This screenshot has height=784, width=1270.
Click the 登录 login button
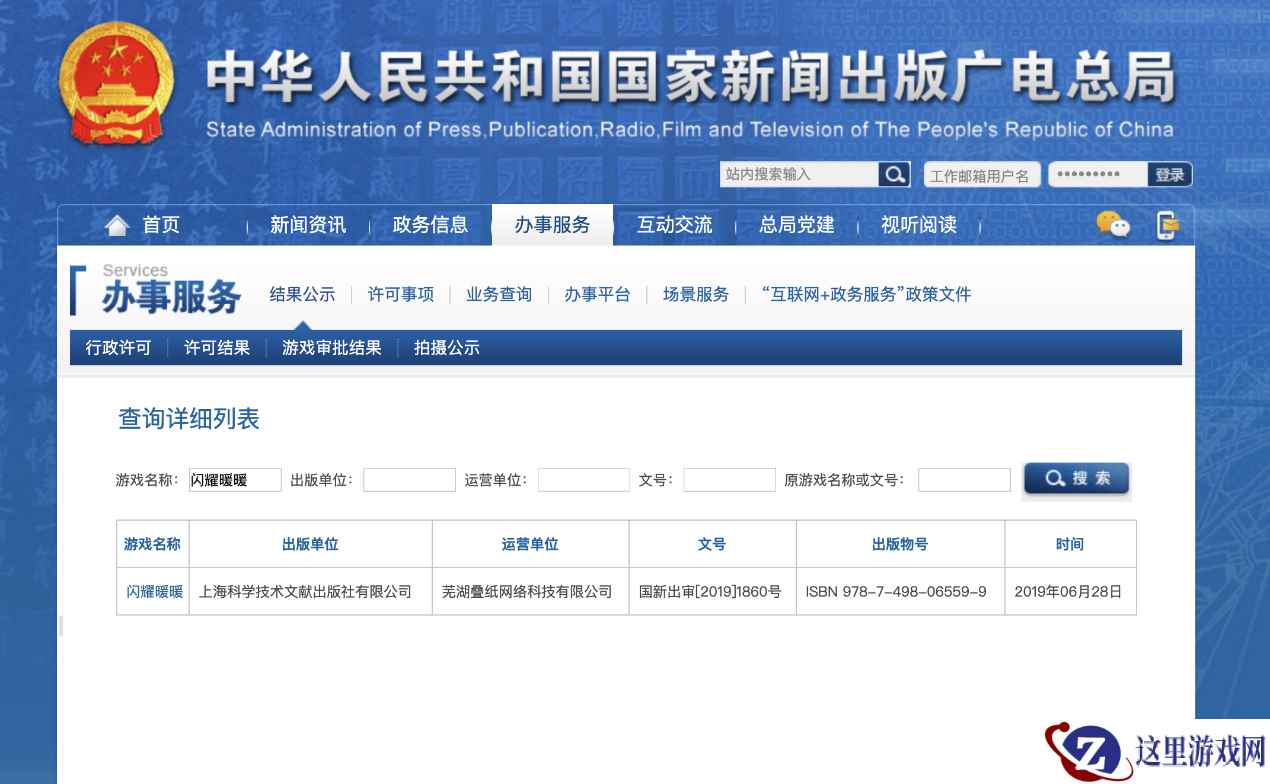pyautogui.click(x=1170, y=174)
